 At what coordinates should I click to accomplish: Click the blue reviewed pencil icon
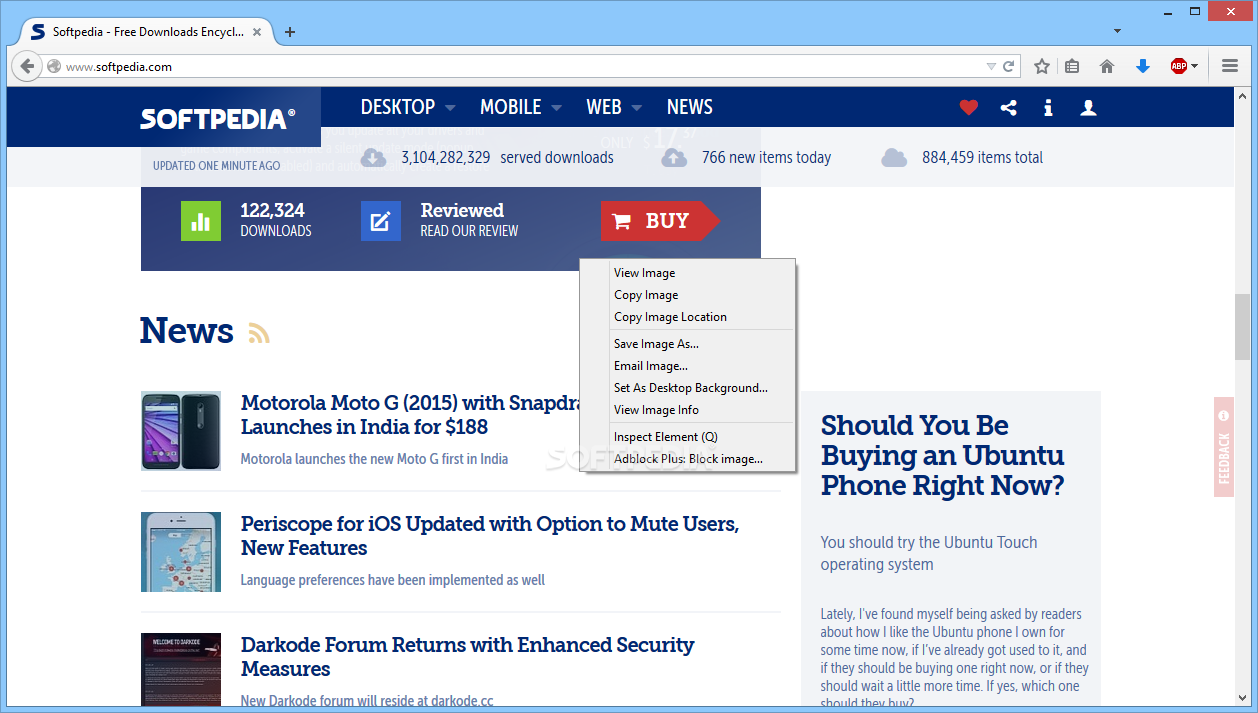tap(381, 221)
